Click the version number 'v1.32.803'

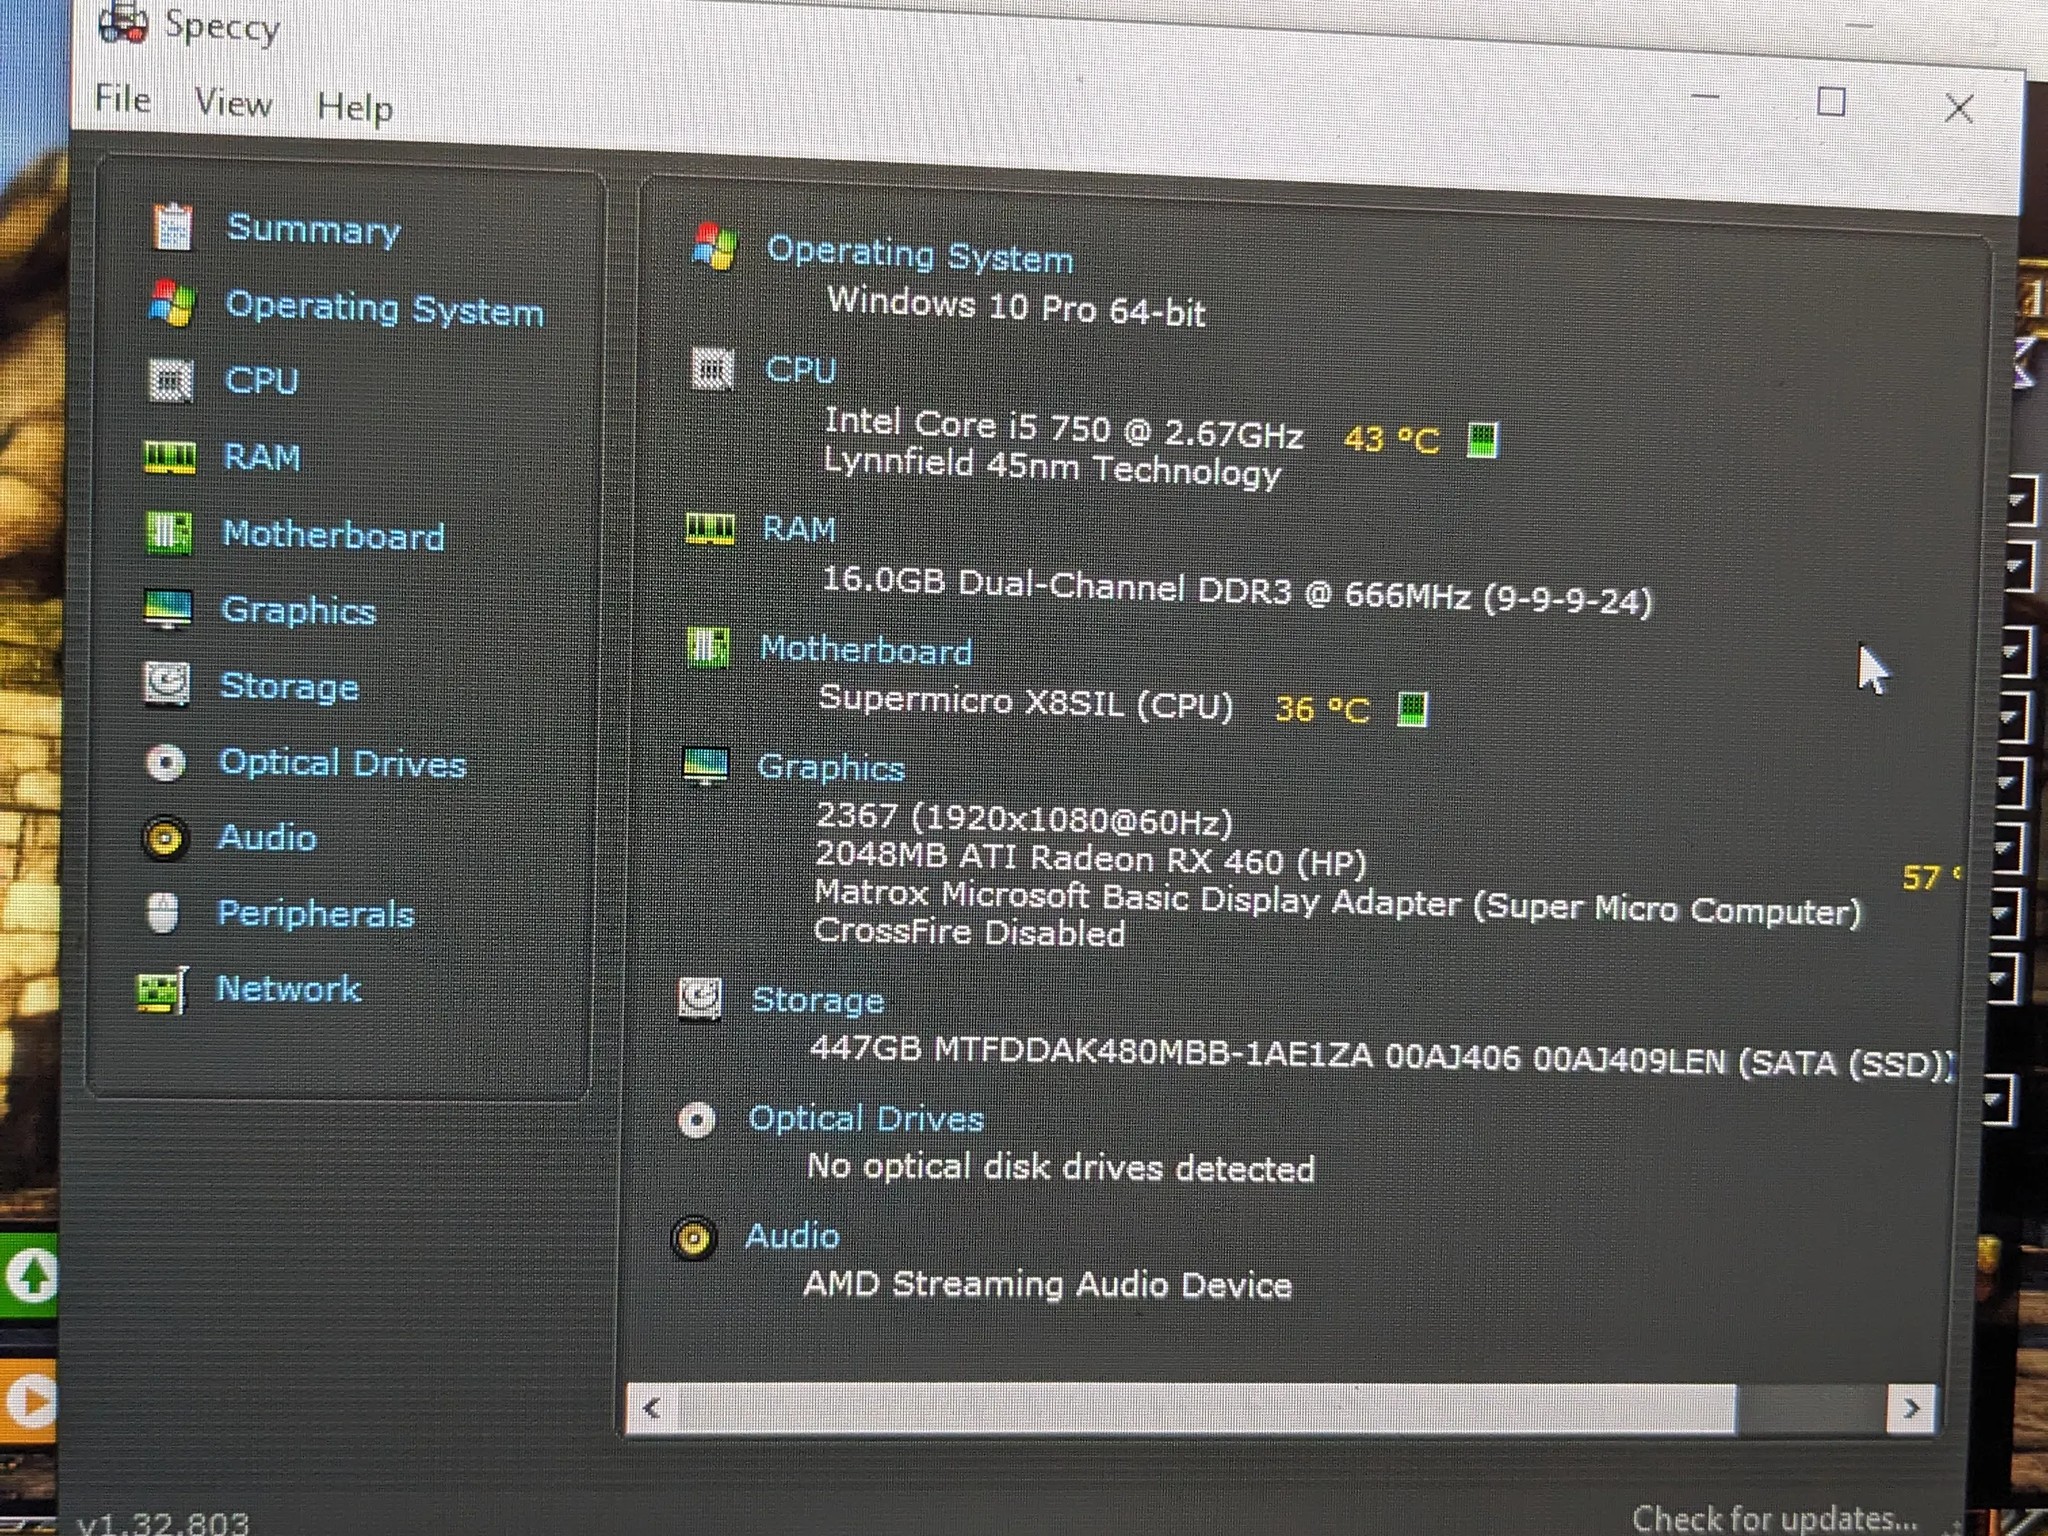[x=163, y=1522]
